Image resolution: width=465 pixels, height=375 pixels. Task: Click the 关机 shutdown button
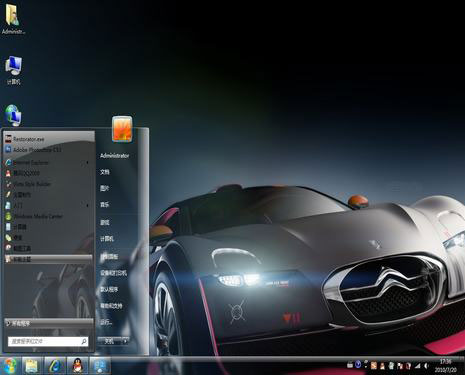click(109, 341)
